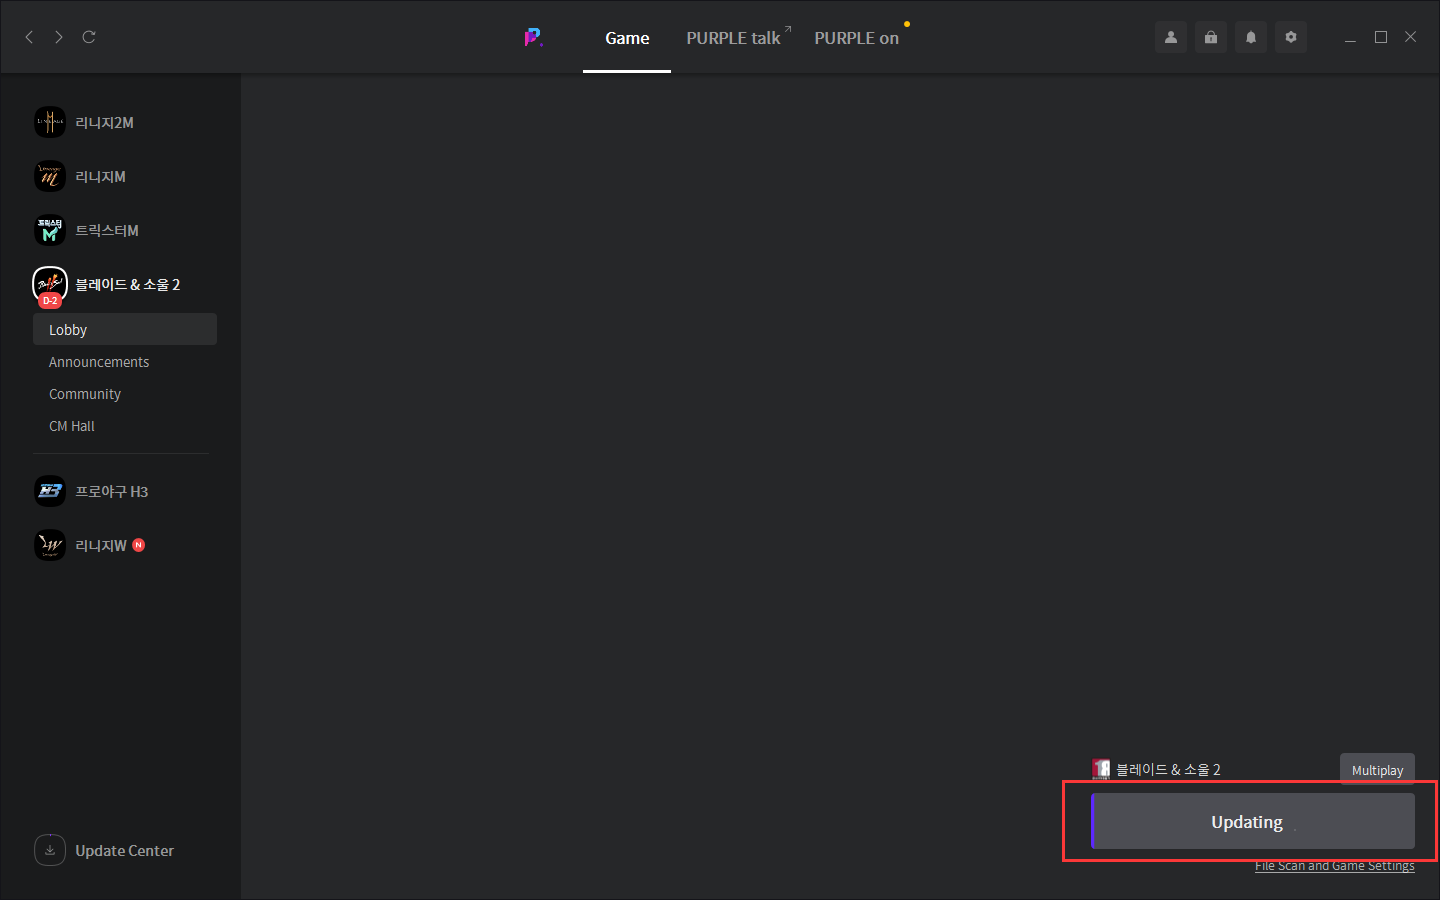Click the Updating button
Viewport: 1440px width, 900px height.
point(1252,821)
